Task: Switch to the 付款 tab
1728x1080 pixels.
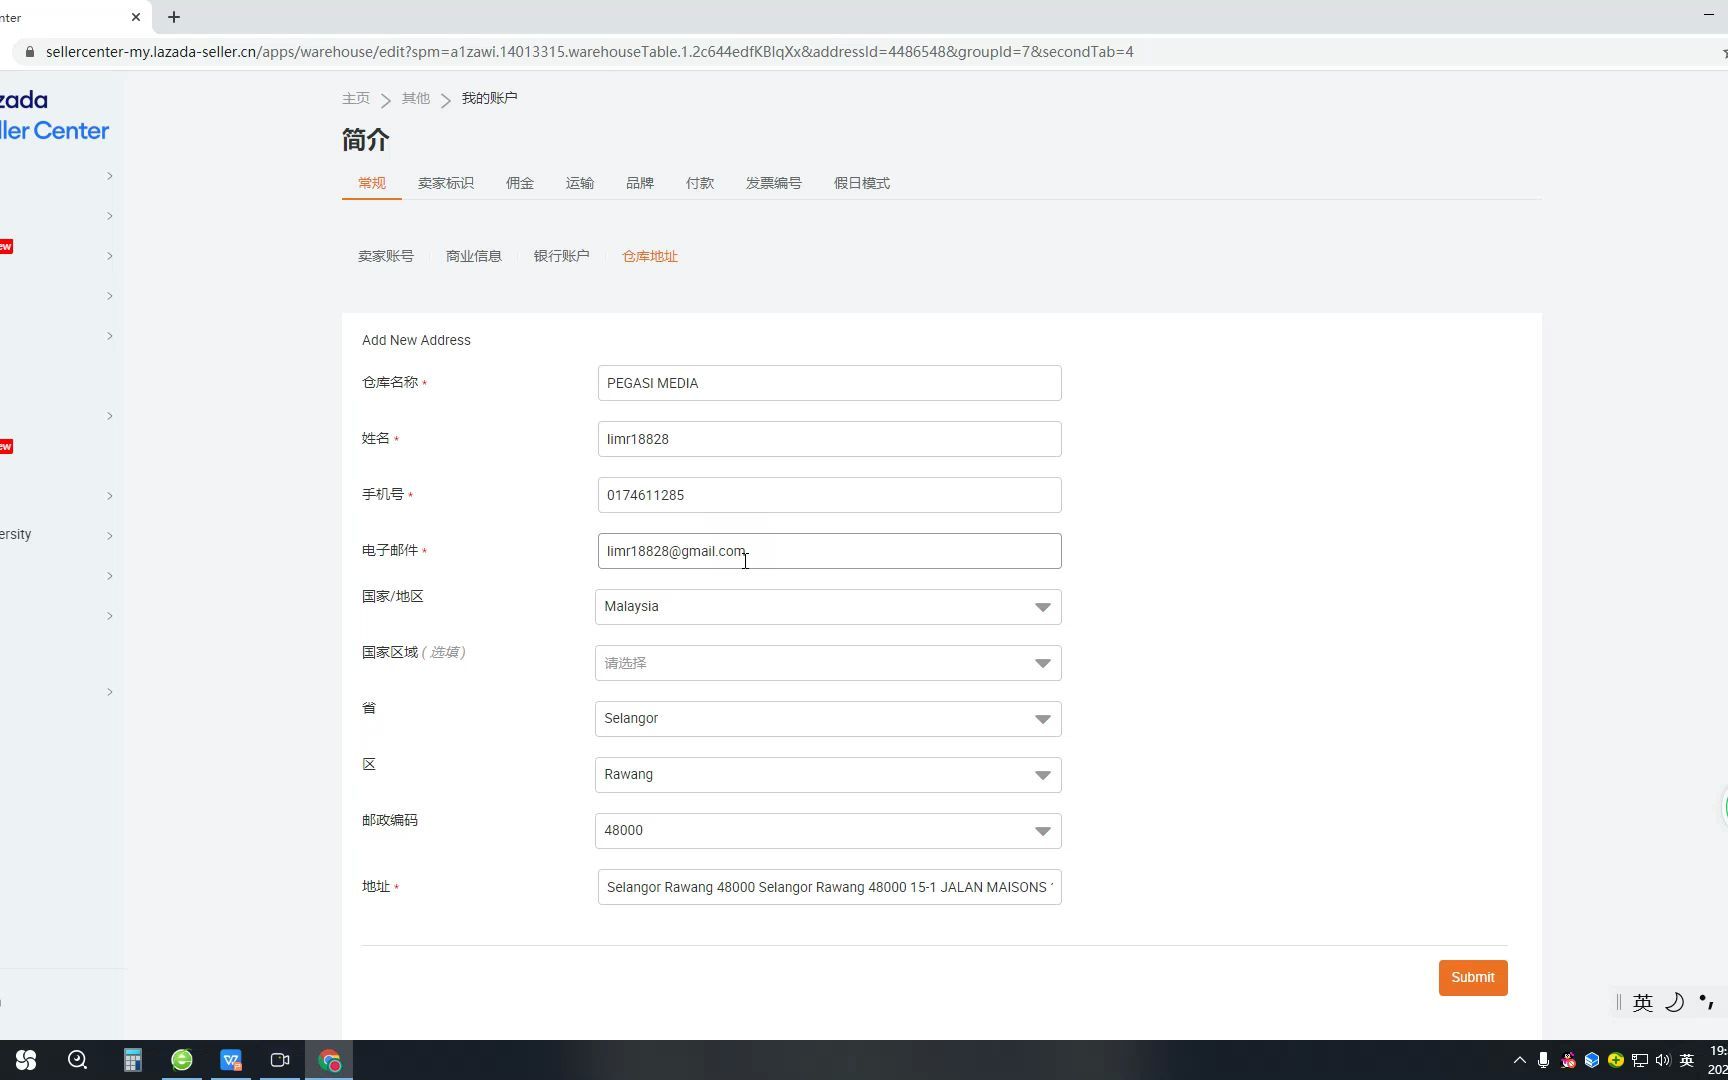Action: pos(700,183)
